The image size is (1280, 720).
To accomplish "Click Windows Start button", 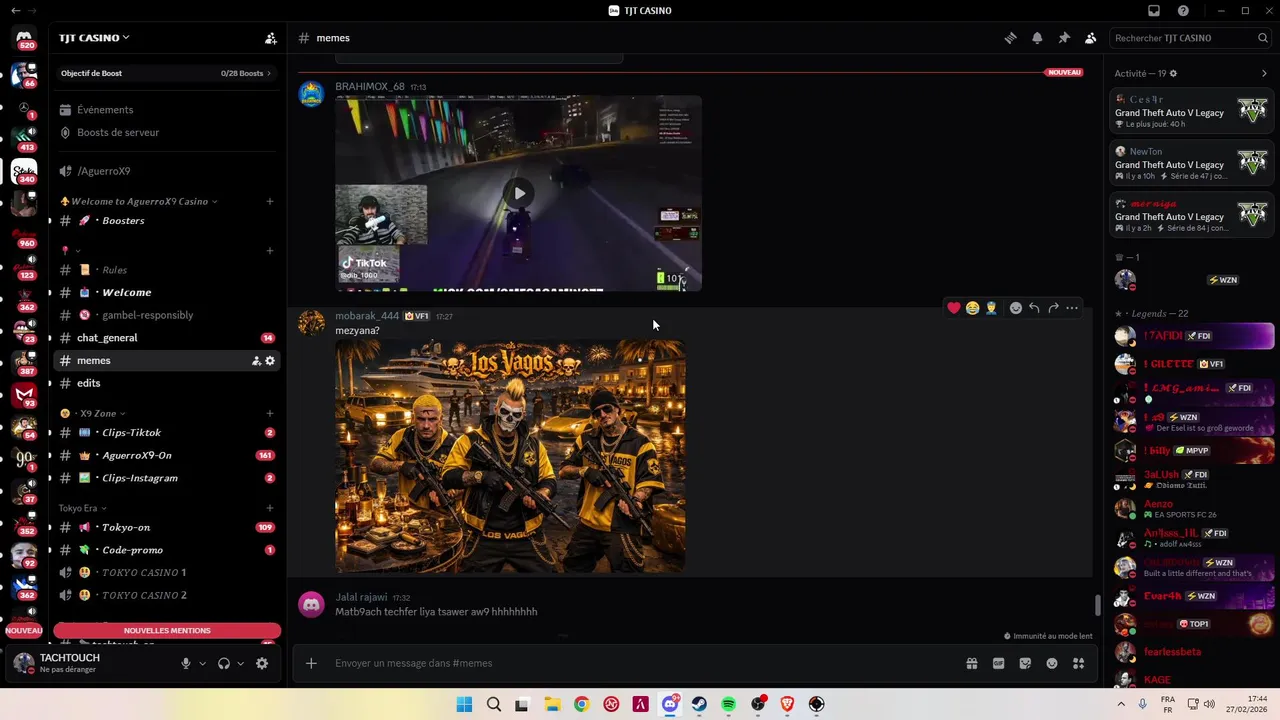I will (x=464, y=704).
